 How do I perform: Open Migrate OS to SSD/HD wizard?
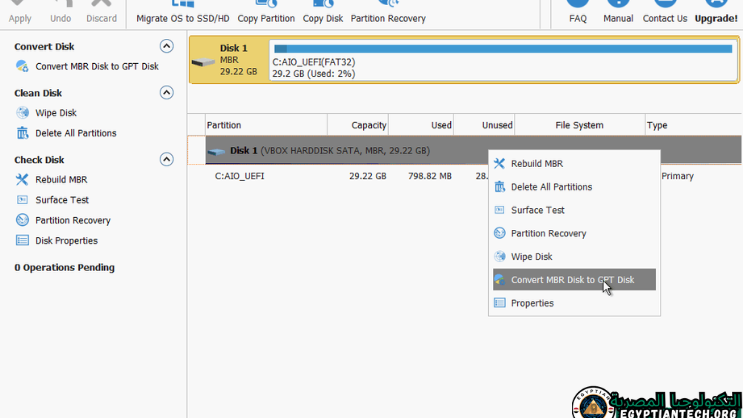click(x=183, y=12)
